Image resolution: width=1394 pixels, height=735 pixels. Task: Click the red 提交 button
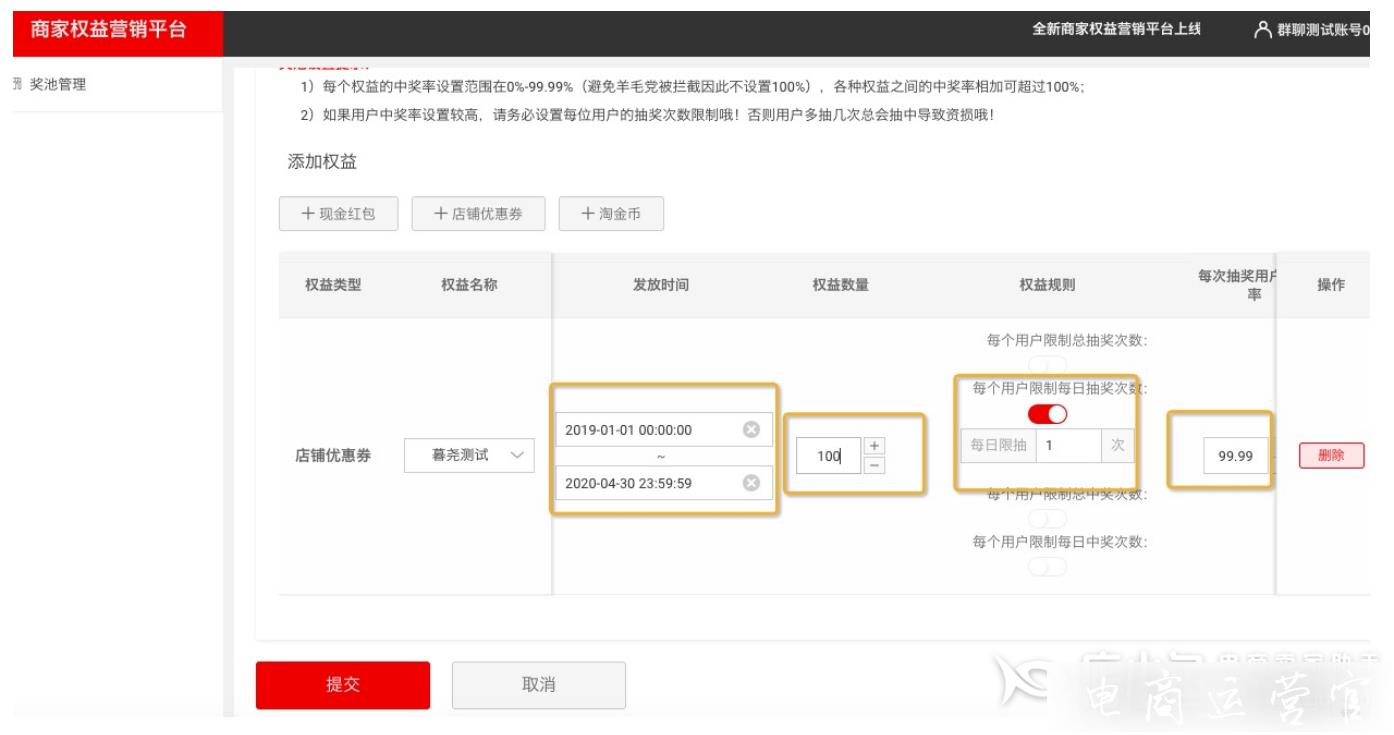point(343,685)
